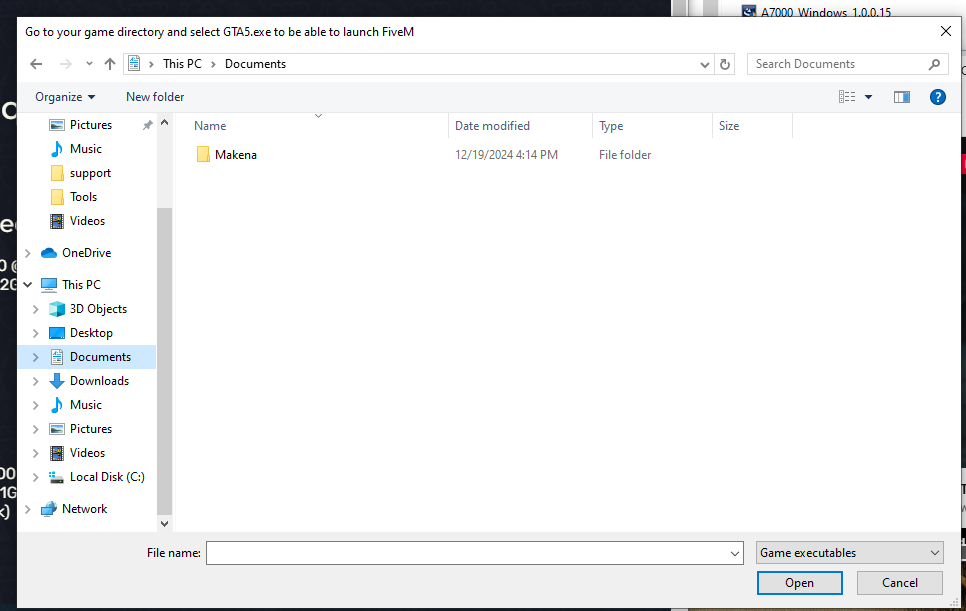Click the Documents icon in address bar
Image resolution: width=966 pixels, height=611 pixels.
point(134,64)
